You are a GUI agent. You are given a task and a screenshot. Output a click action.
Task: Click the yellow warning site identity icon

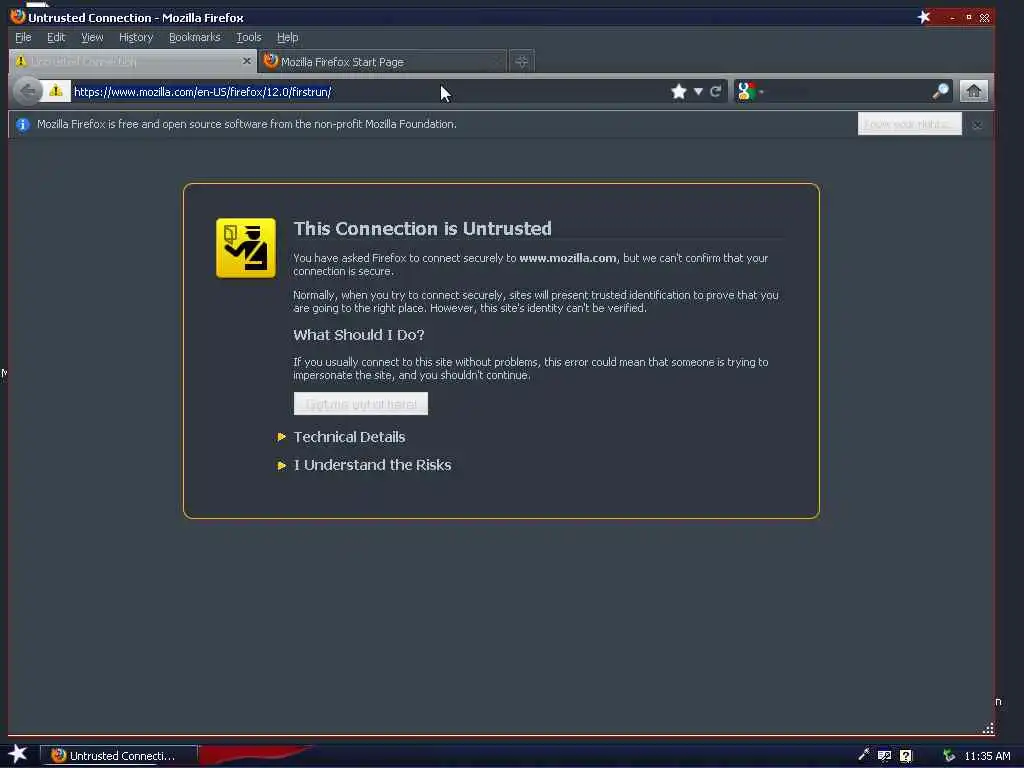click(x=56, y=91)
